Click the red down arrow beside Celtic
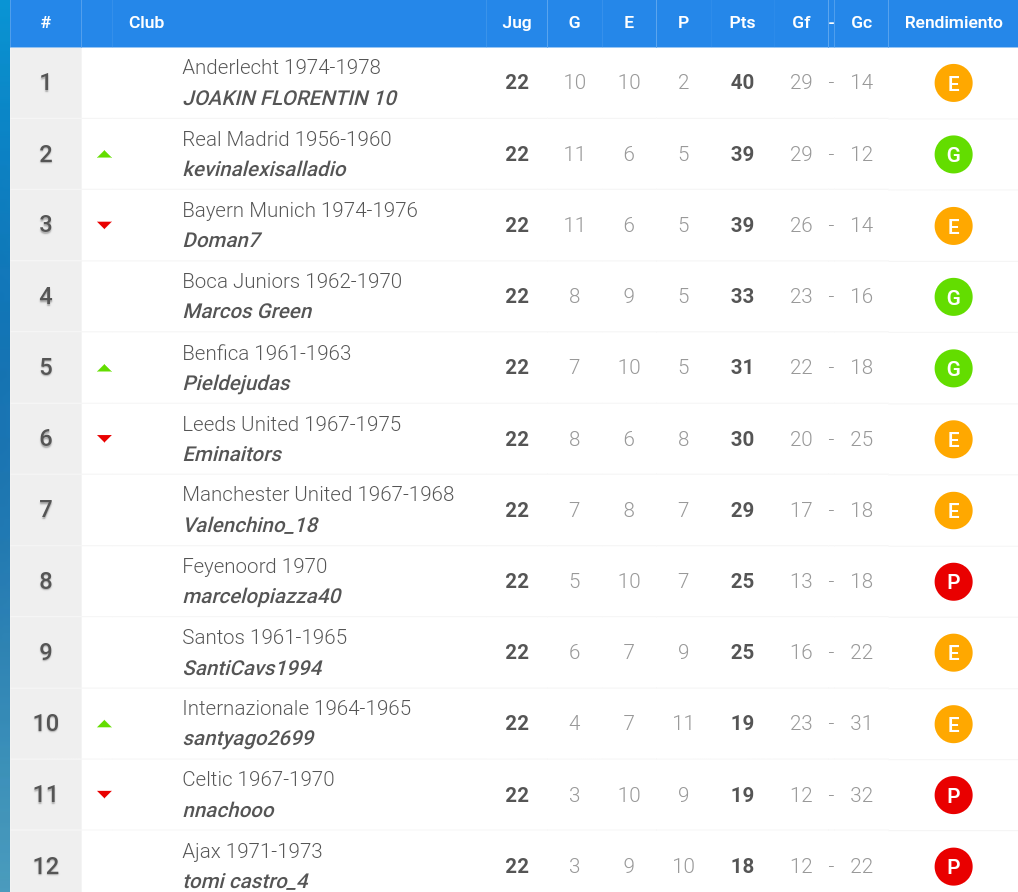The image size is (1018, 892). 104,795
